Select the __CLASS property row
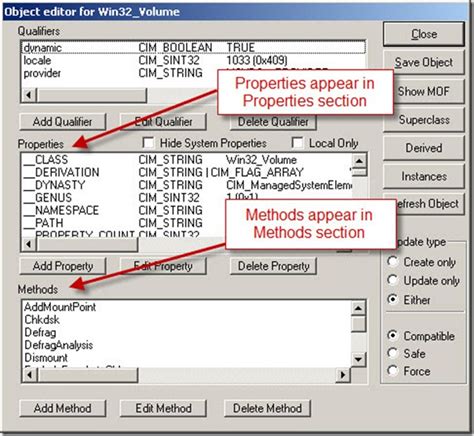Image resolution: width=474 pixels, height=436 pixels. [x=187, y=159]
